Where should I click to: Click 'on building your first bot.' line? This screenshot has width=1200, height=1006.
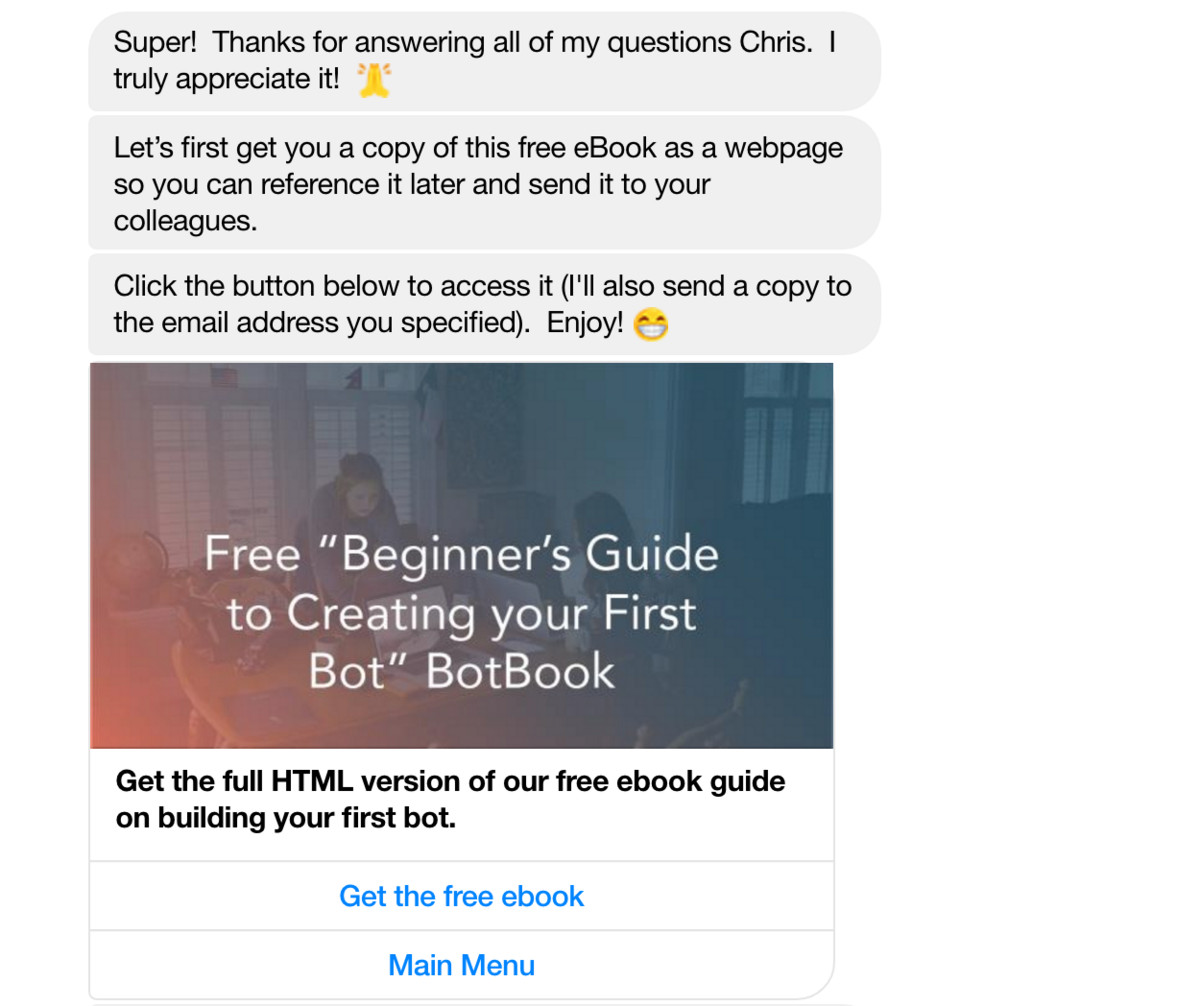pyautogui.click(x=286, y=818)
